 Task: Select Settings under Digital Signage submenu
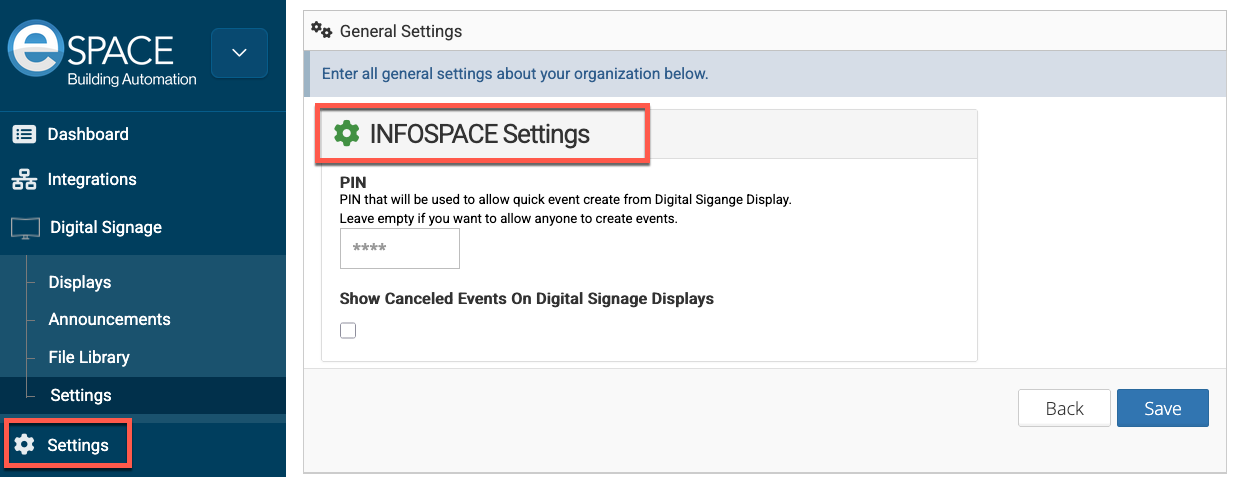point(81,395)
